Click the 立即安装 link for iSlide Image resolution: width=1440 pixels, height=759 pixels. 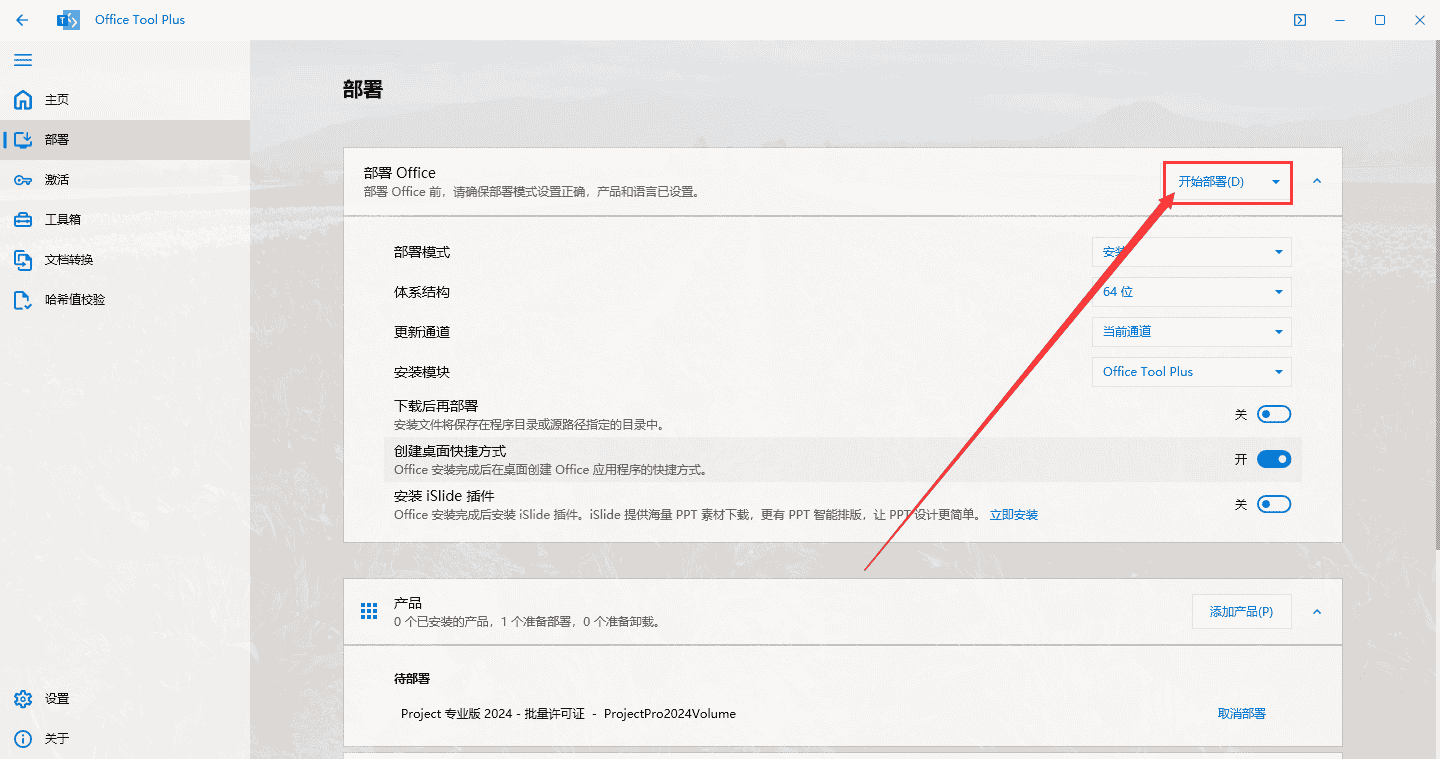[x=1014, y=515]
